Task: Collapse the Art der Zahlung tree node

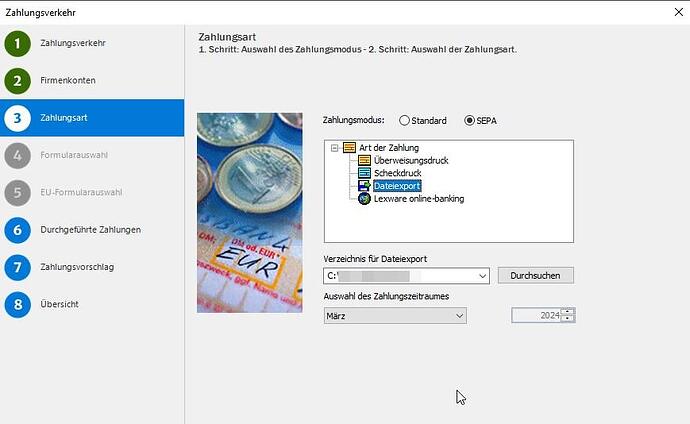Action: pos(334,148)
